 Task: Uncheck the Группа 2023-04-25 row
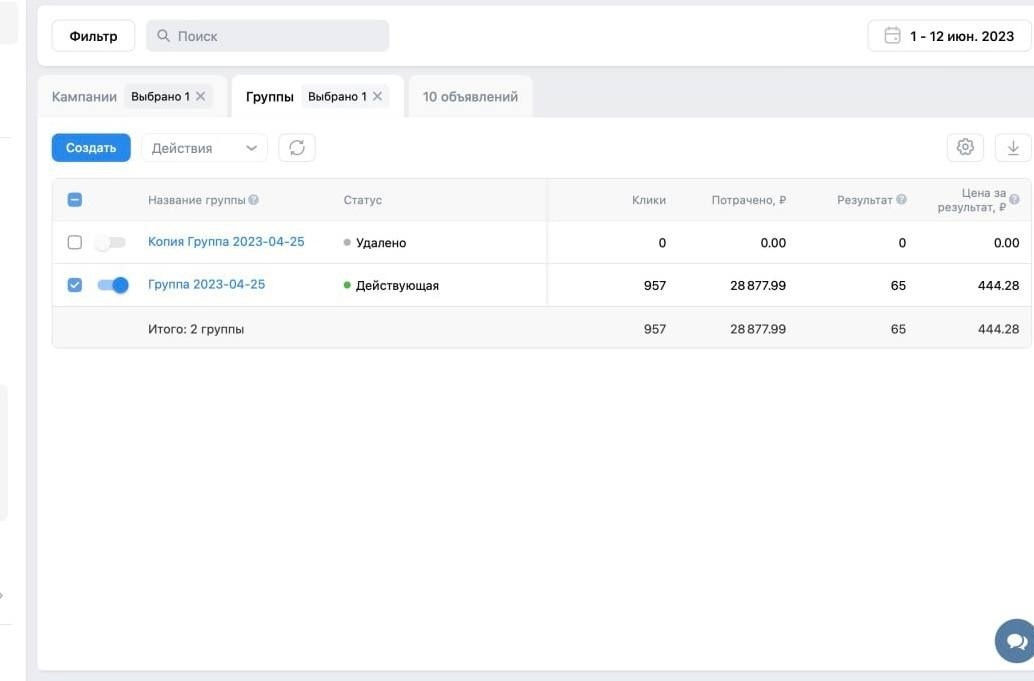click(x=75, y=285)
